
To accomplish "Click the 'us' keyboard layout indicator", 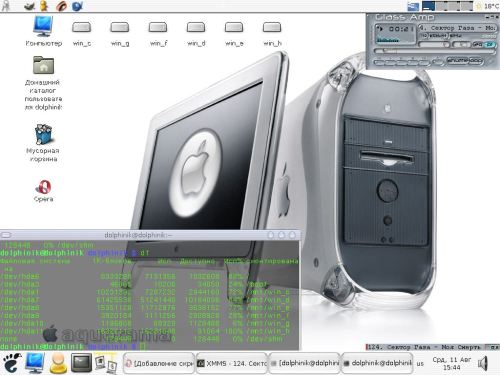I will 420,363.
